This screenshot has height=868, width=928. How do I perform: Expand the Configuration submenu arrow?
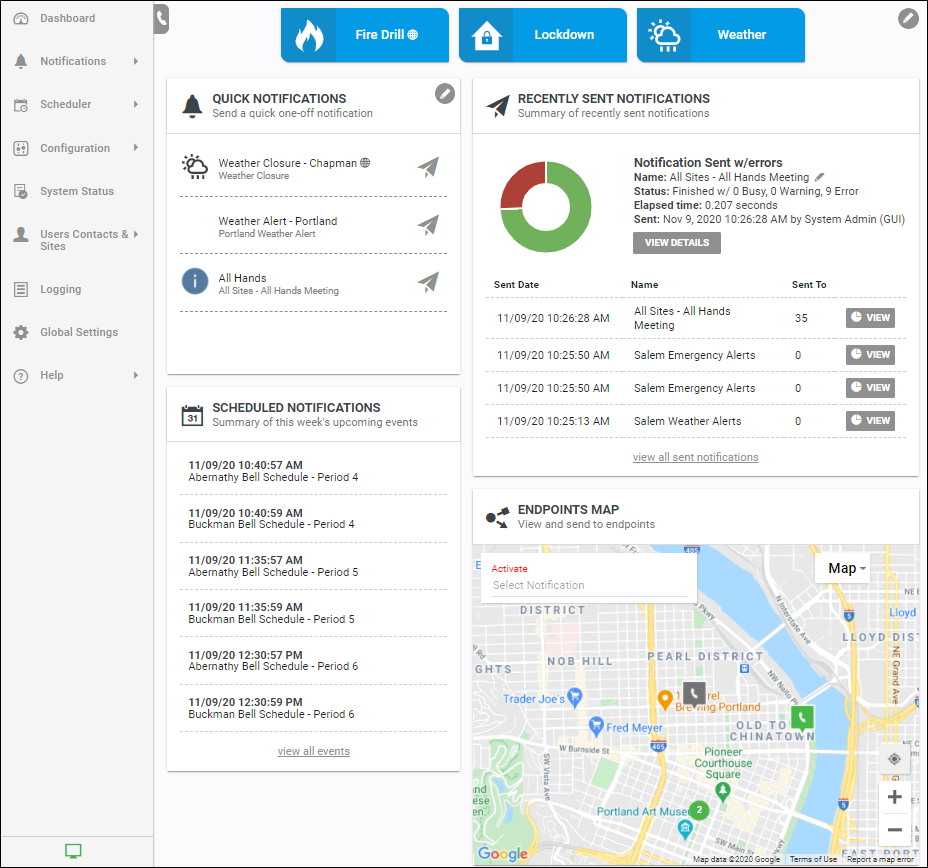[136, 147]
